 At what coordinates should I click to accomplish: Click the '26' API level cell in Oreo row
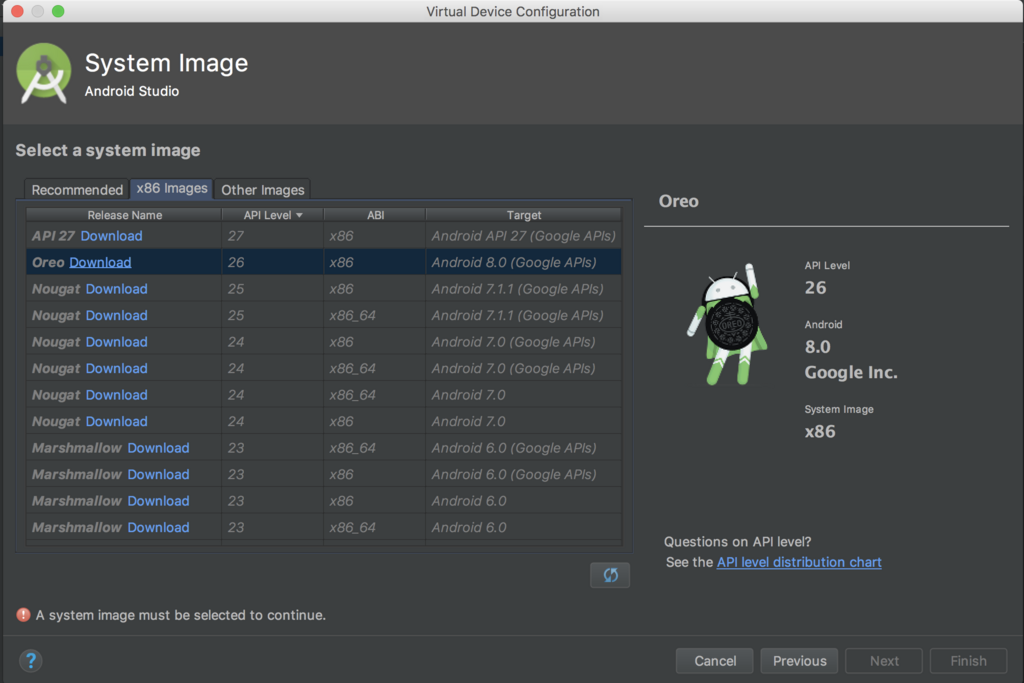tap(272, 262)
